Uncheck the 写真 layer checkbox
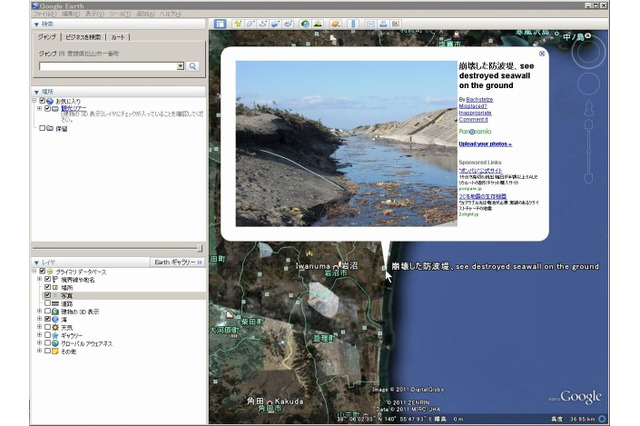 pos(47,296)
